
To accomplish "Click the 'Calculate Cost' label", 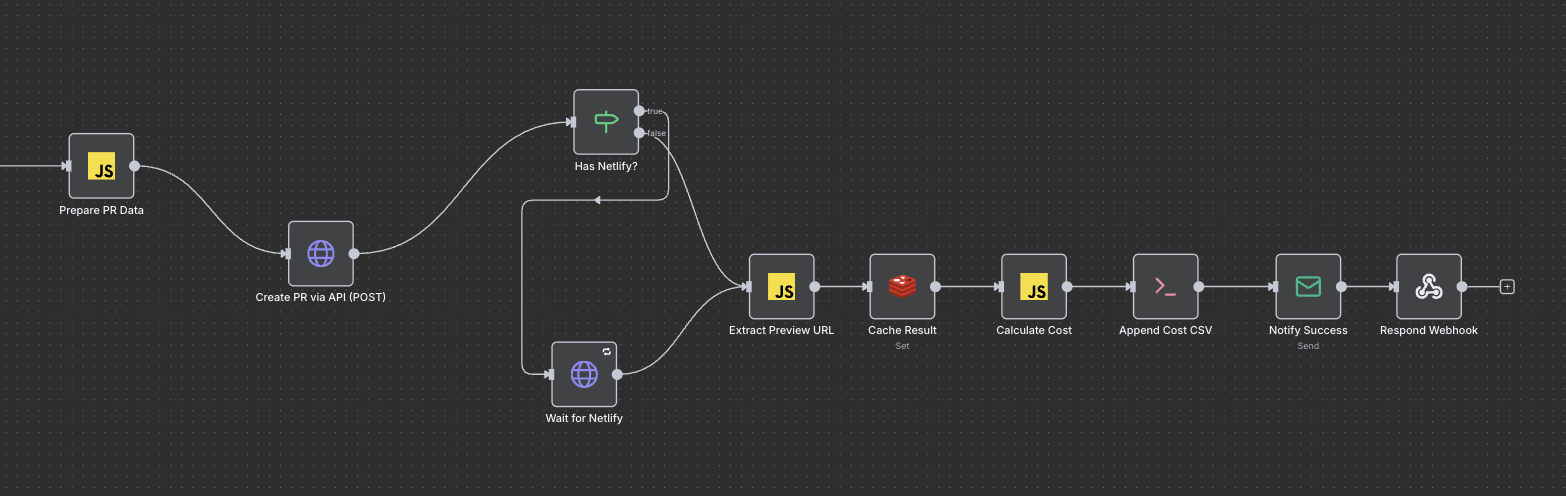I will click(1034, 330).
